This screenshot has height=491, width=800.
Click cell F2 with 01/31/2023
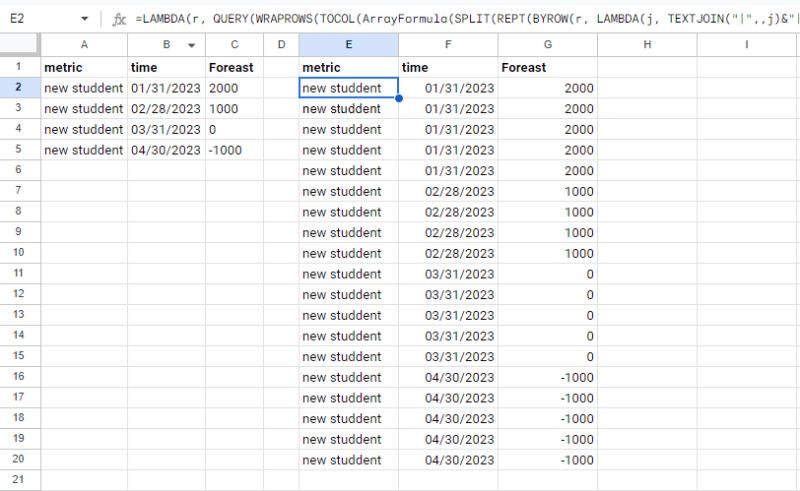coord(448,88)
